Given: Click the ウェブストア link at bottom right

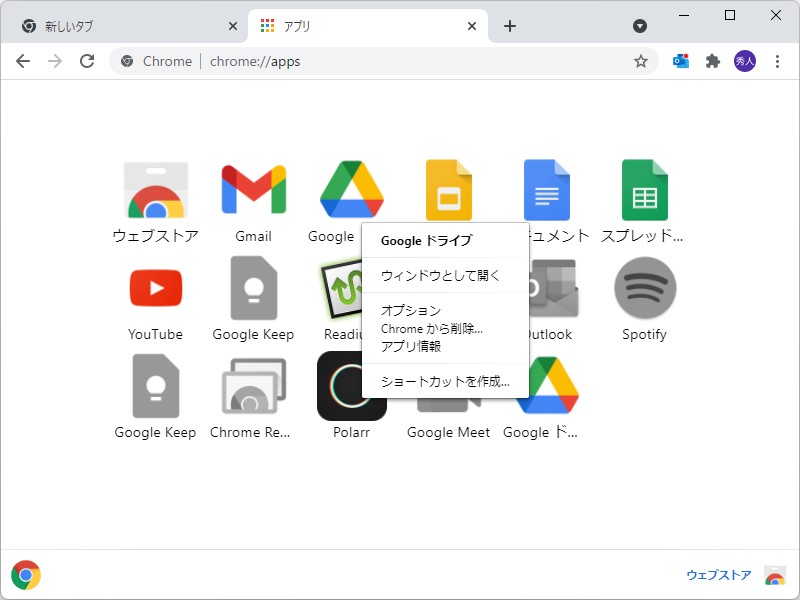Looking at the screenshot, I should (717, 574).
